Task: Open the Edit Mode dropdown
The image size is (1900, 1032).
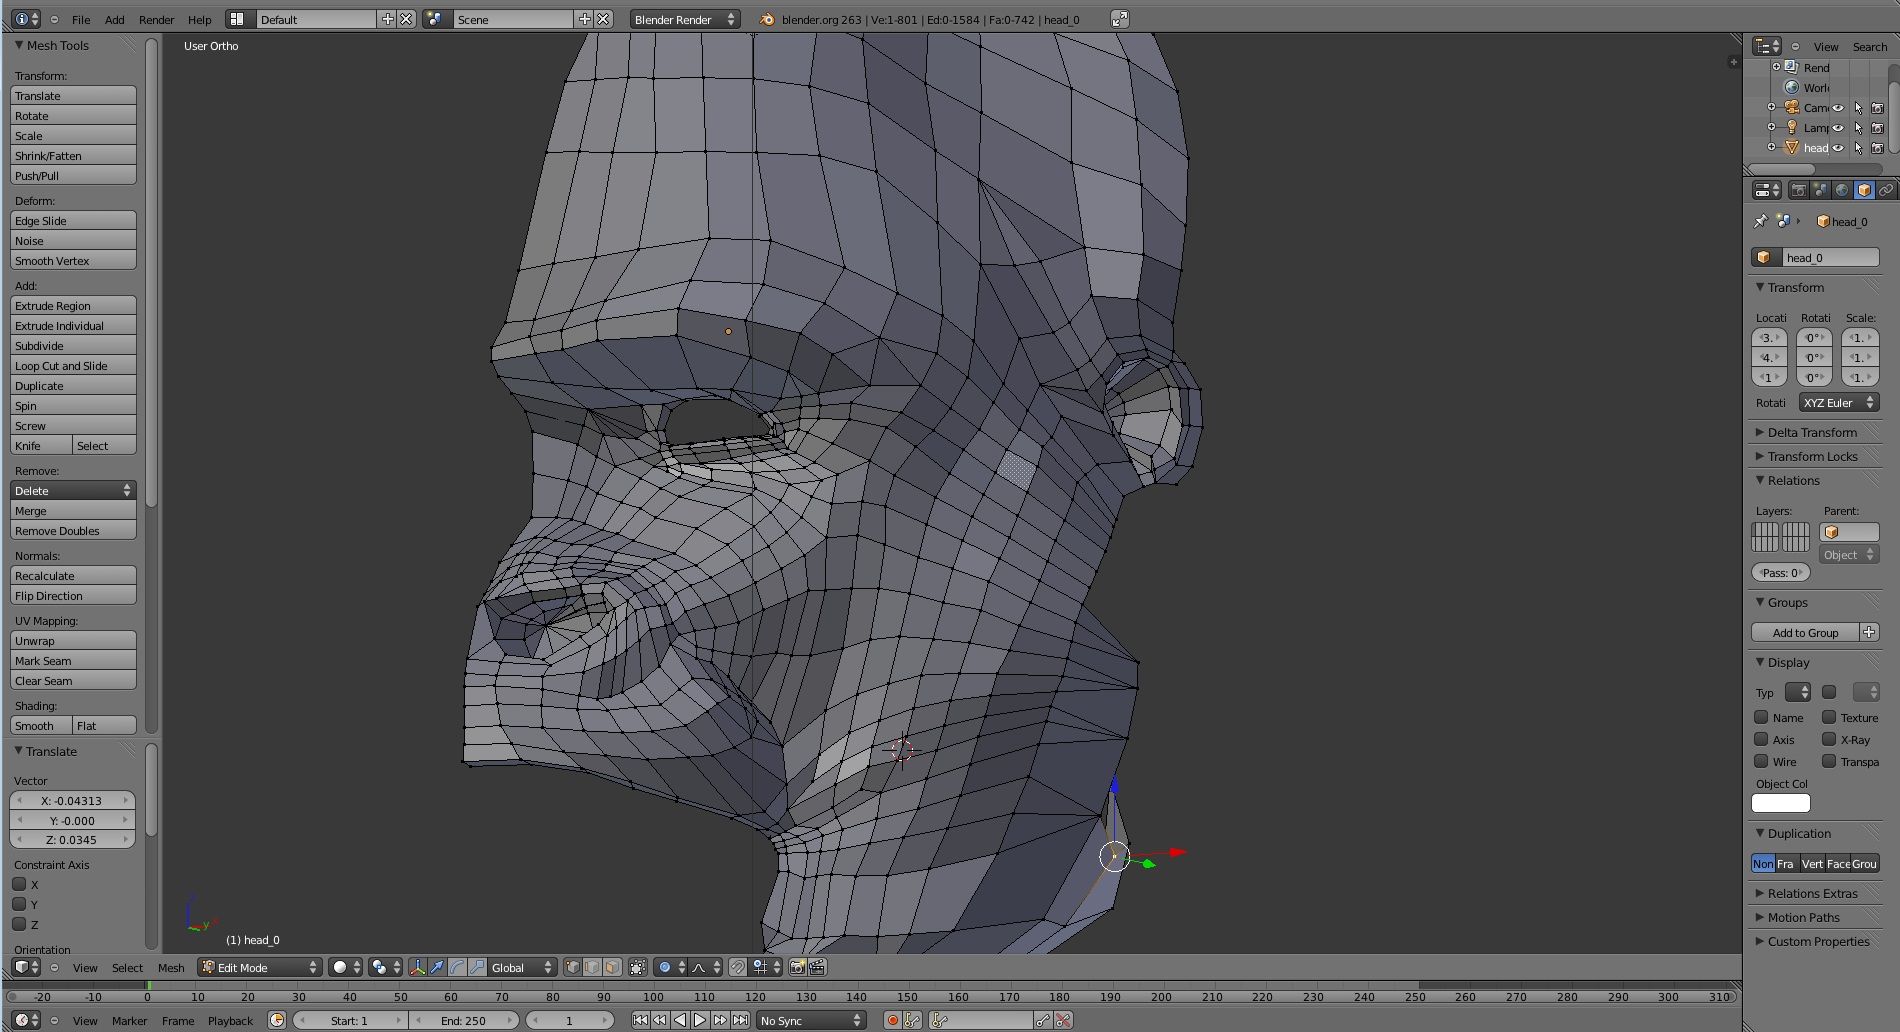Action: 260,967
